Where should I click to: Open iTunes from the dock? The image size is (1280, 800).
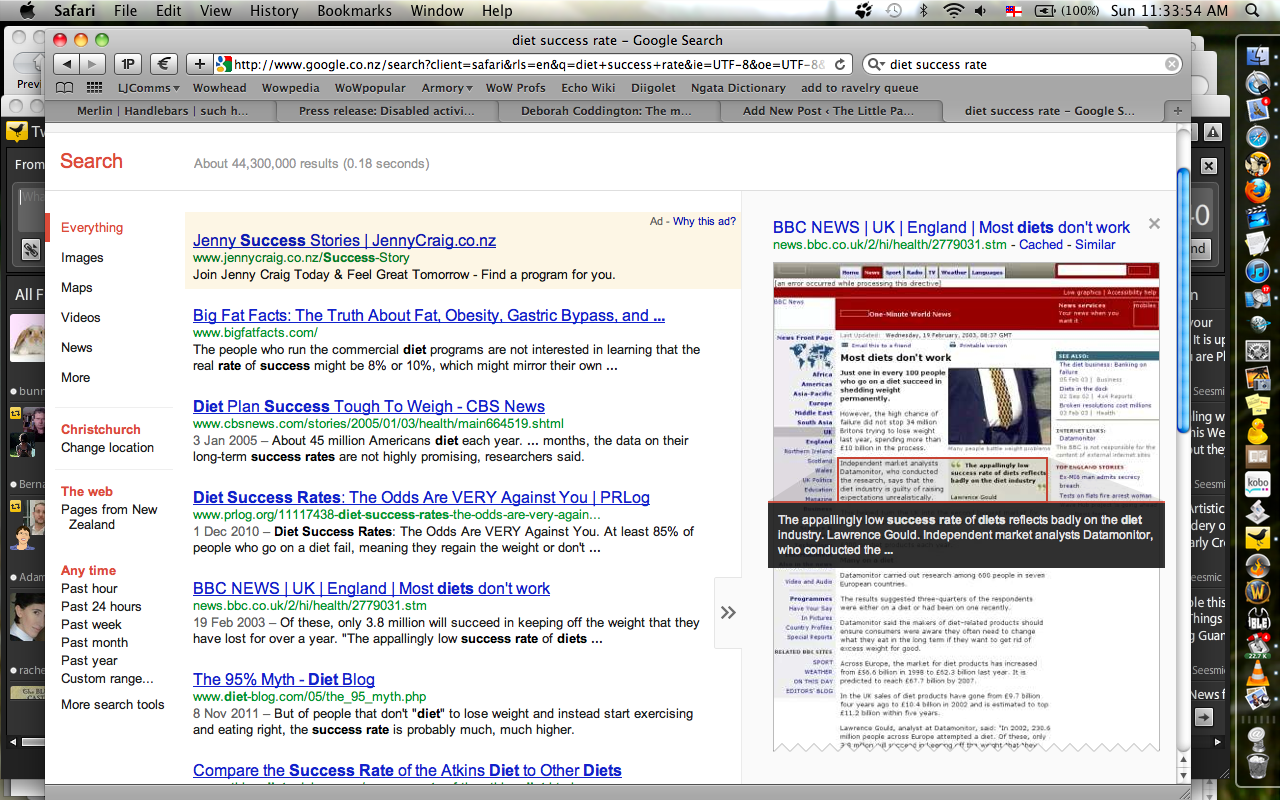(x=1258, y=271)
